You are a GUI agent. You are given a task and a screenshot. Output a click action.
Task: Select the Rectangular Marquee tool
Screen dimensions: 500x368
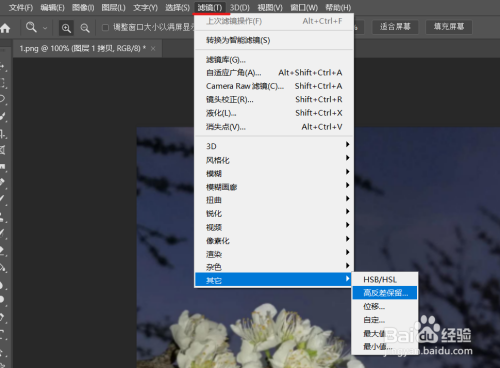tap(3, 82)
